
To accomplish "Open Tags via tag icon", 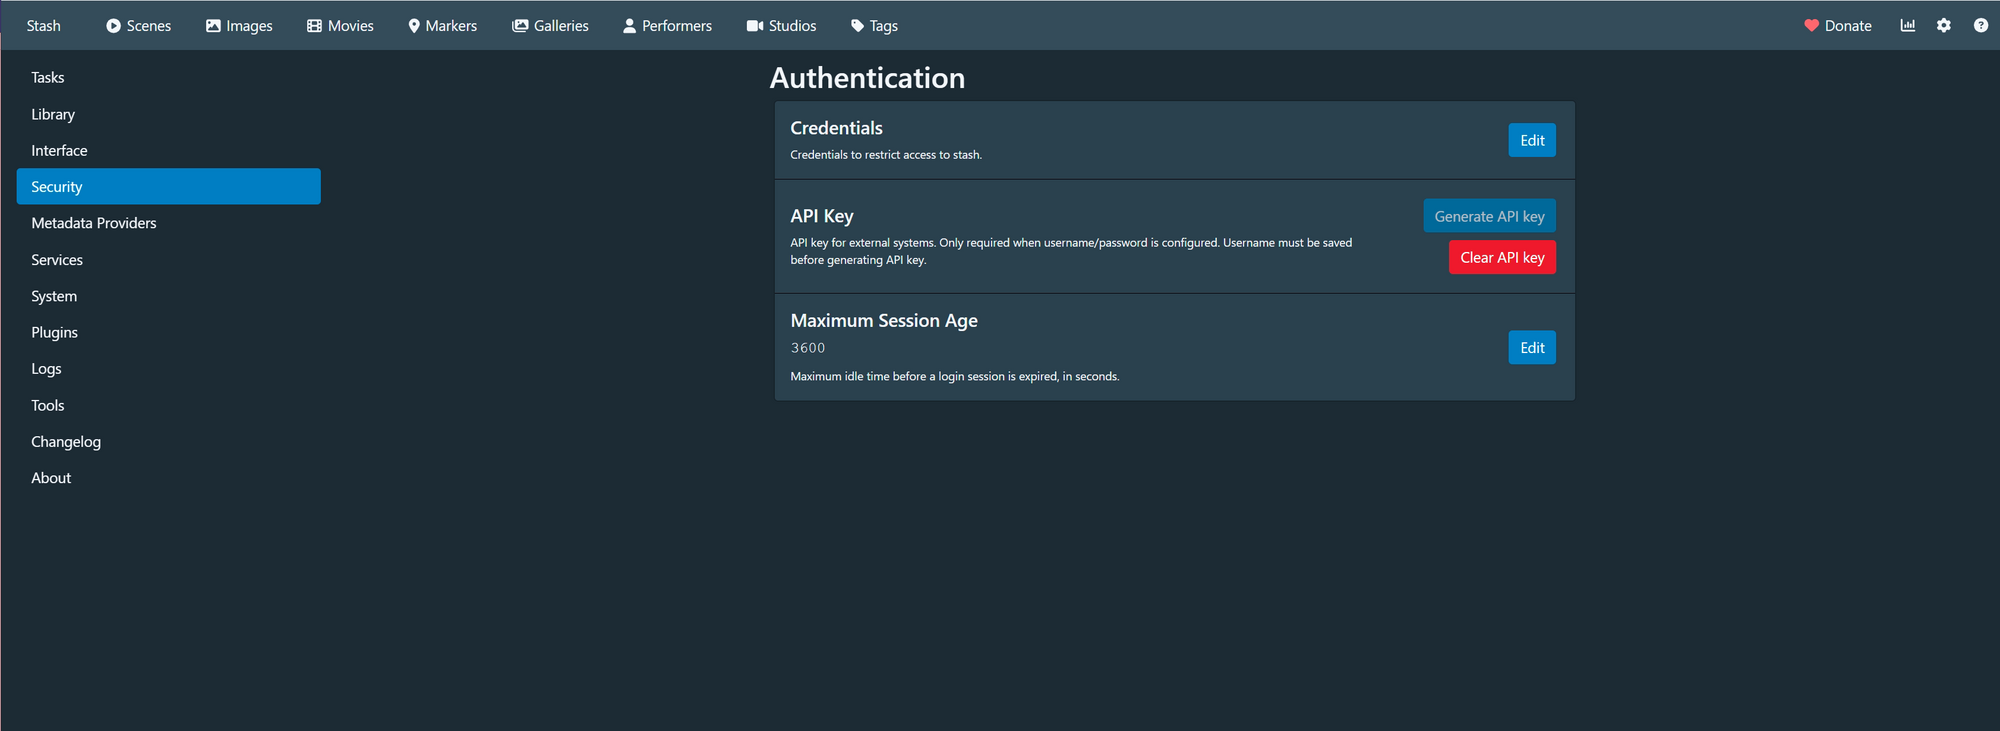I will pyautogui.click(x=857, y=26).
